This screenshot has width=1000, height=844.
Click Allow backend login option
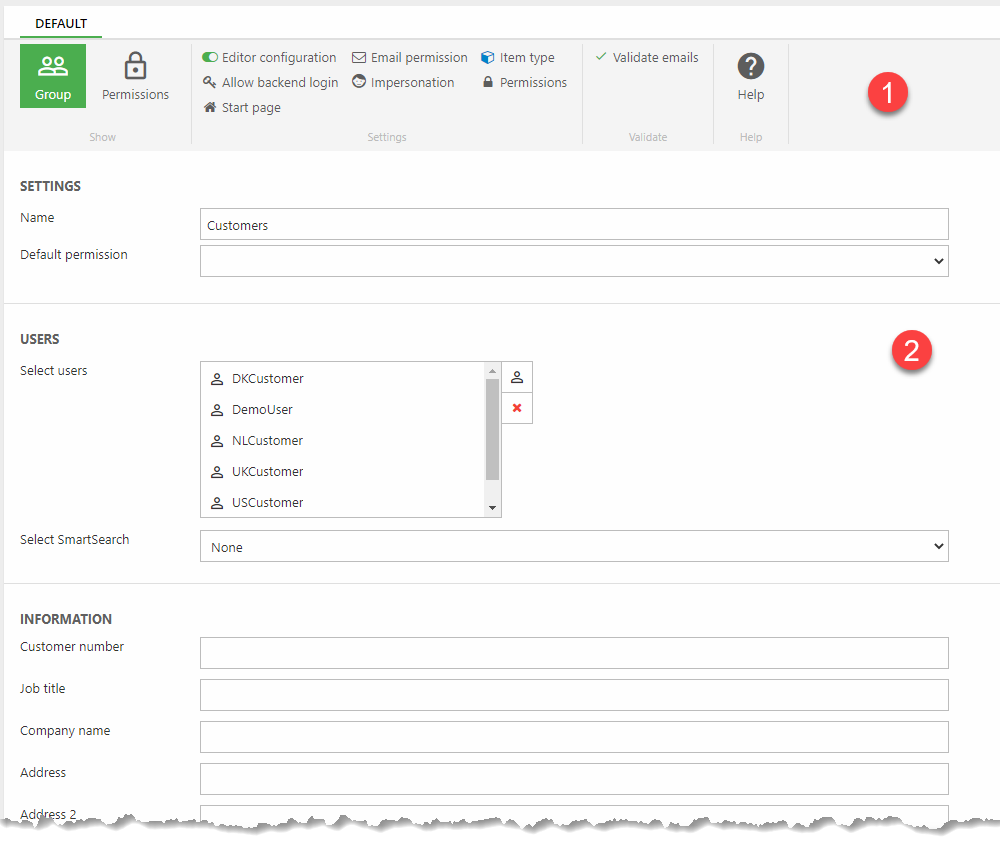coord(270,83)
